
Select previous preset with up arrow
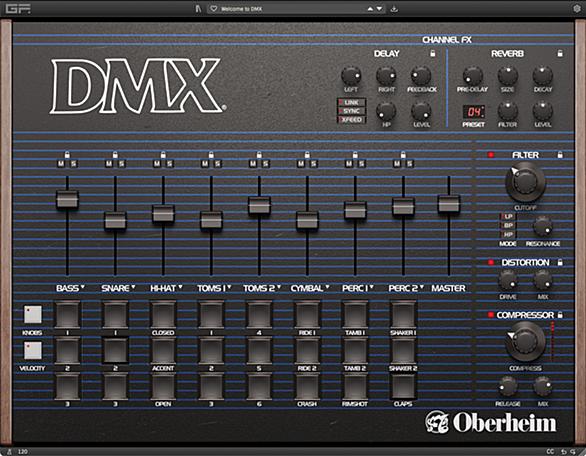[370, 9]
